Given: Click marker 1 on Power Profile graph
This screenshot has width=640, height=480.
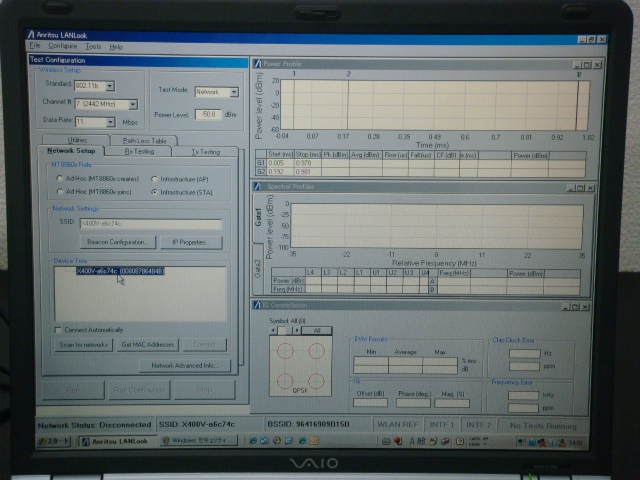Looking at the screenshot, I should click(294, 74).
